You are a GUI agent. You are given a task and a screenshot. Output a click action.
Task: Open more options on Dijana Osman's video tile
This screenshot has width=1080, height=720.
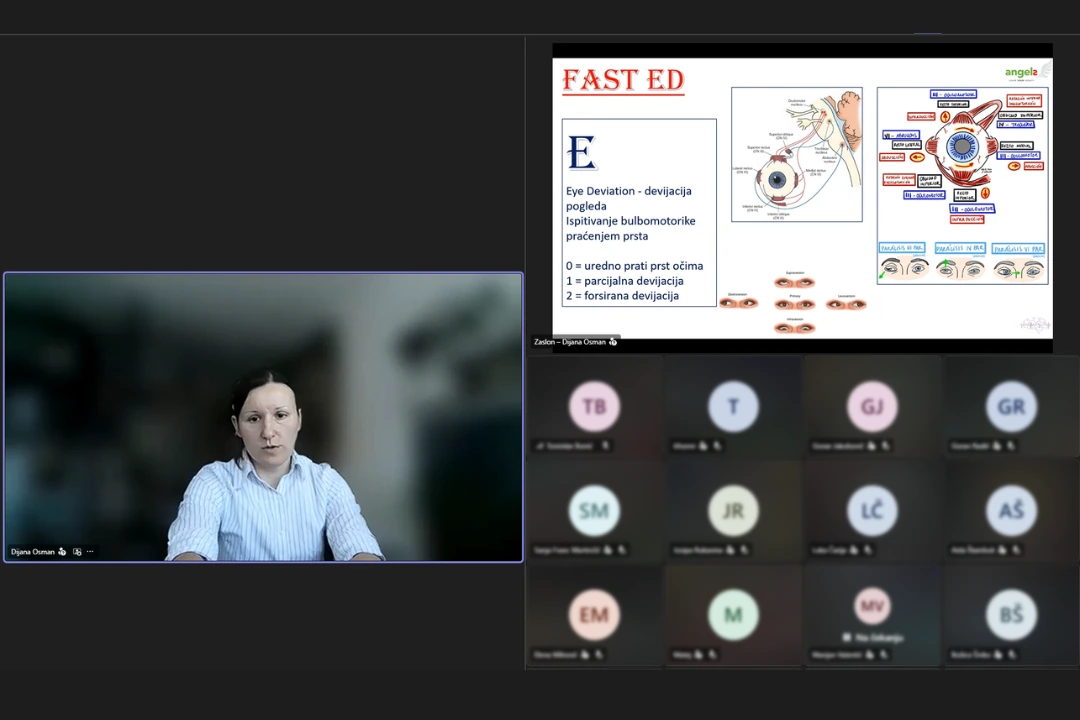(x=90, y=552)
